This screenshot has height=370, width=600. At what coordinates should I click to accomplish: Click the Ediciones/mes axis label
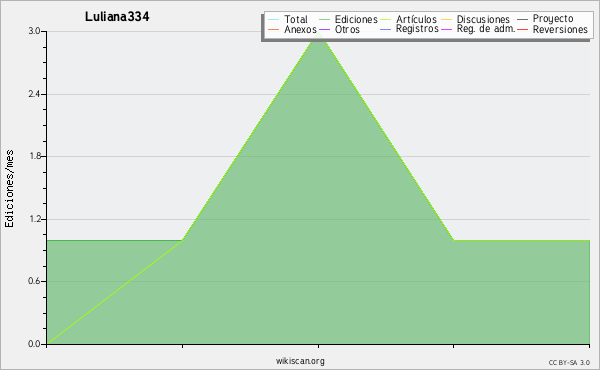click(x=9, y=189)
